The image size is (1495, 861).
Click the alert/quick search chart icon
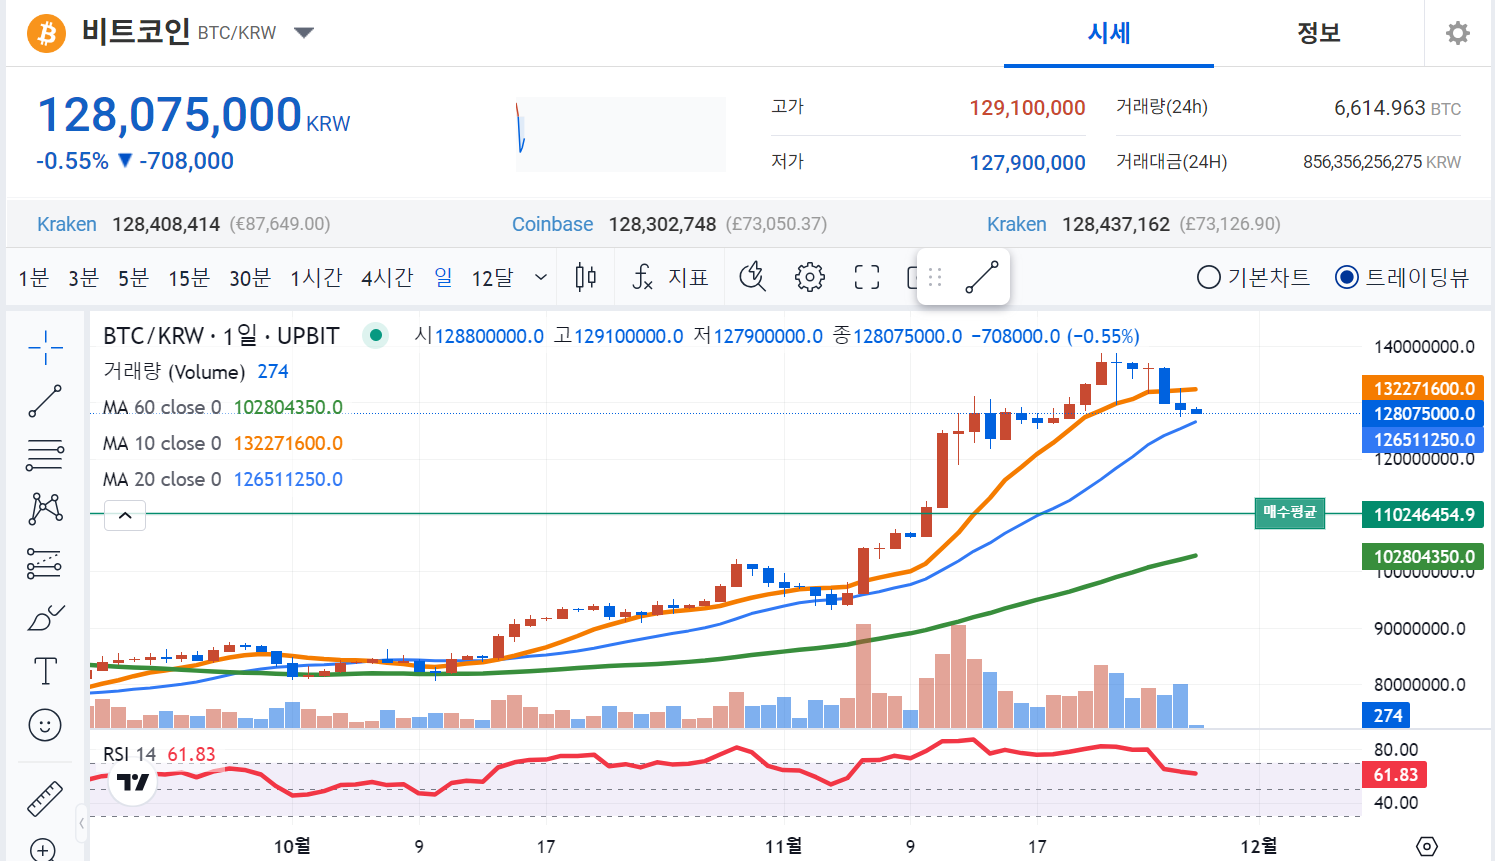point(752,277)
